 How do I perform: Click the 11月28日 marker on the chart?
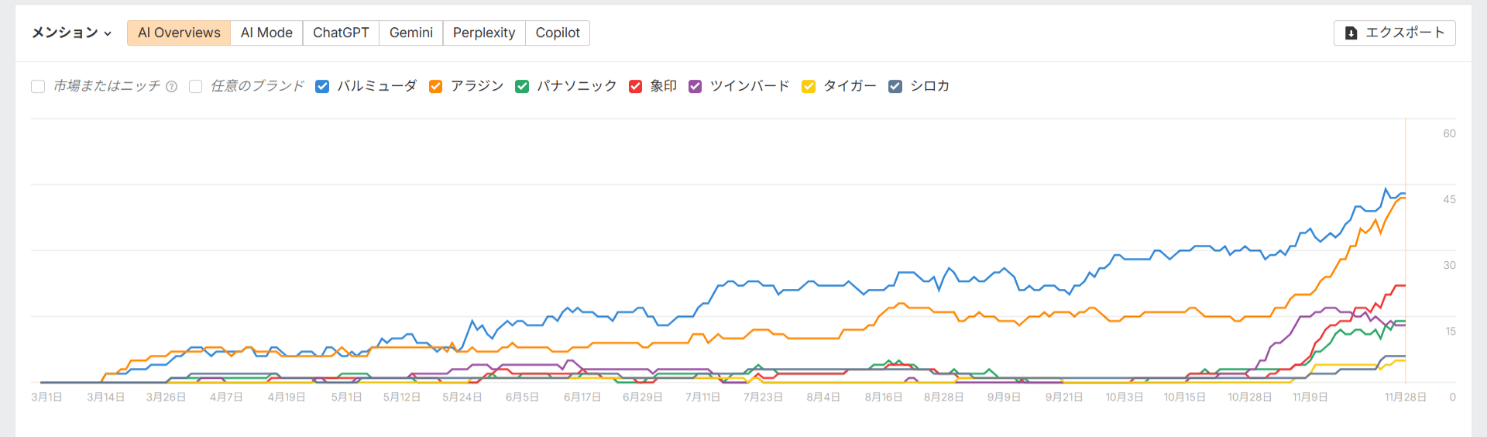(x=1405, y=396)
